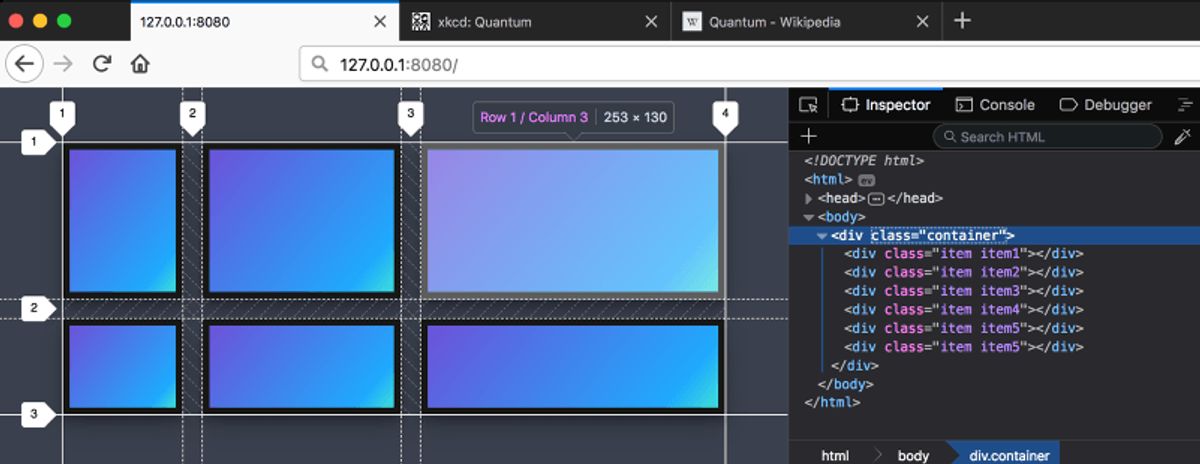
Task: Select the 127.0.0.1:8080 browser tab
Action: click(x=263, y=21)
